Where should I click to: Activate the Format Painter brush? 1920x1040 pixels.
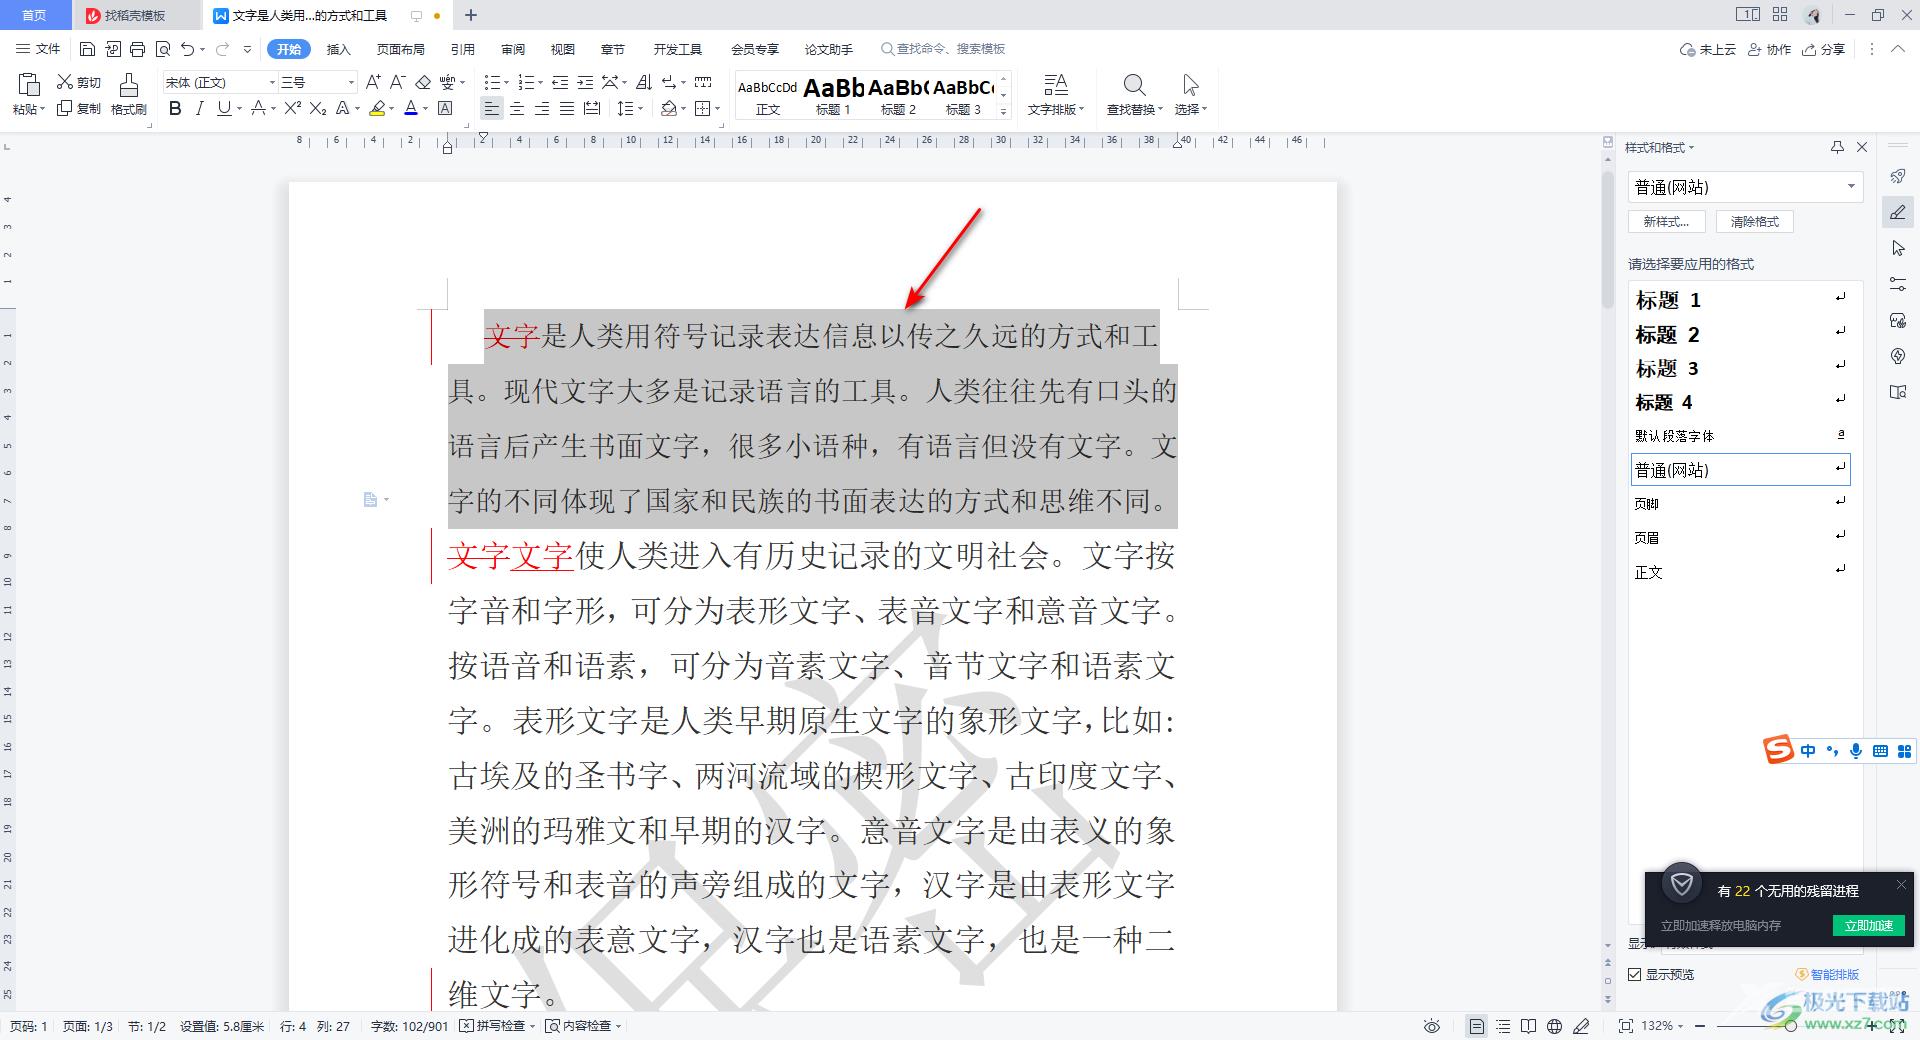tap(129, 95)
